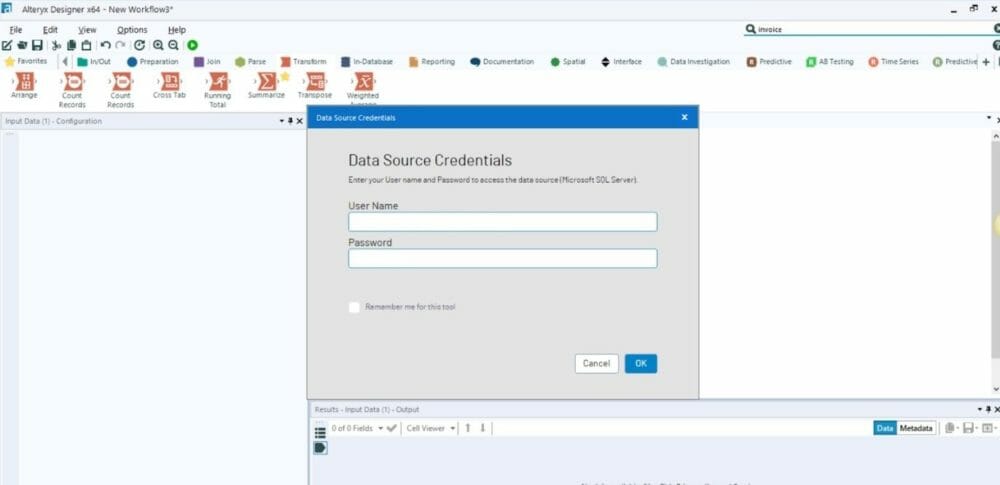1000x485 pixels.
Task: Click the 'invoice' tool search box
Action: (x=871, y=29)
